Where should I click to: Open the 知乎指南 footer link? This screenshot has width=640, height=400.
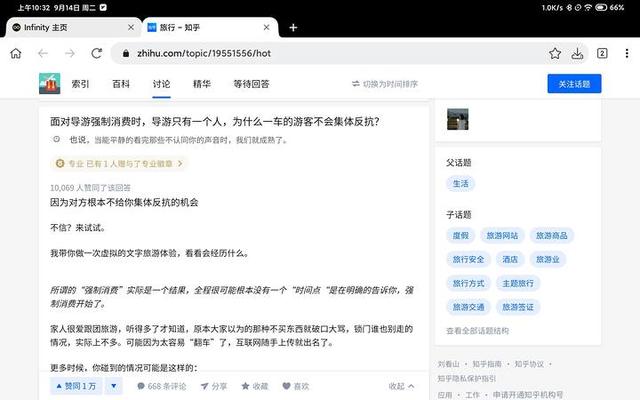[x=487, y=364]
